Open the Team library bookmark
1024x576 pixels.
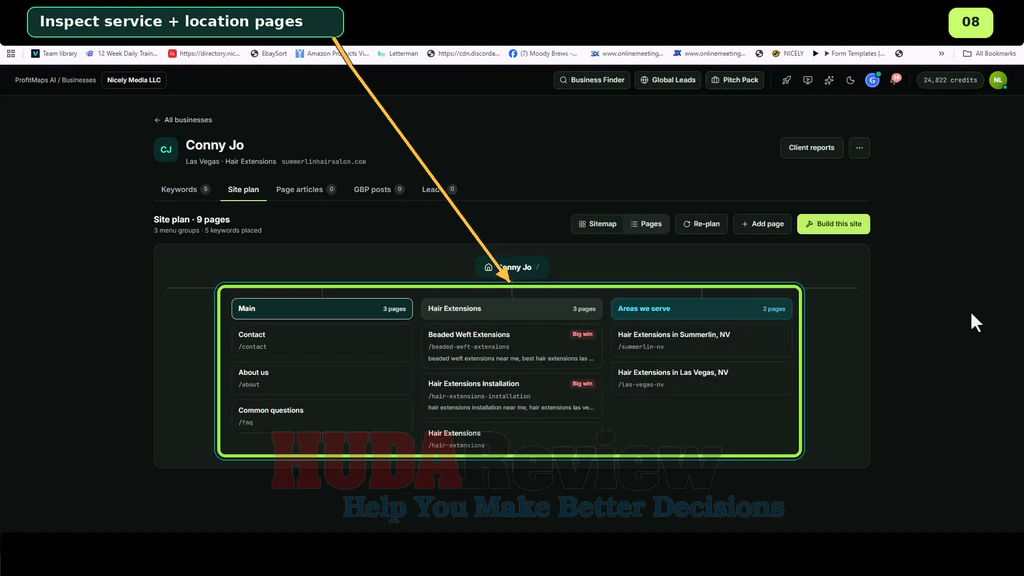(x=54, y=54)
